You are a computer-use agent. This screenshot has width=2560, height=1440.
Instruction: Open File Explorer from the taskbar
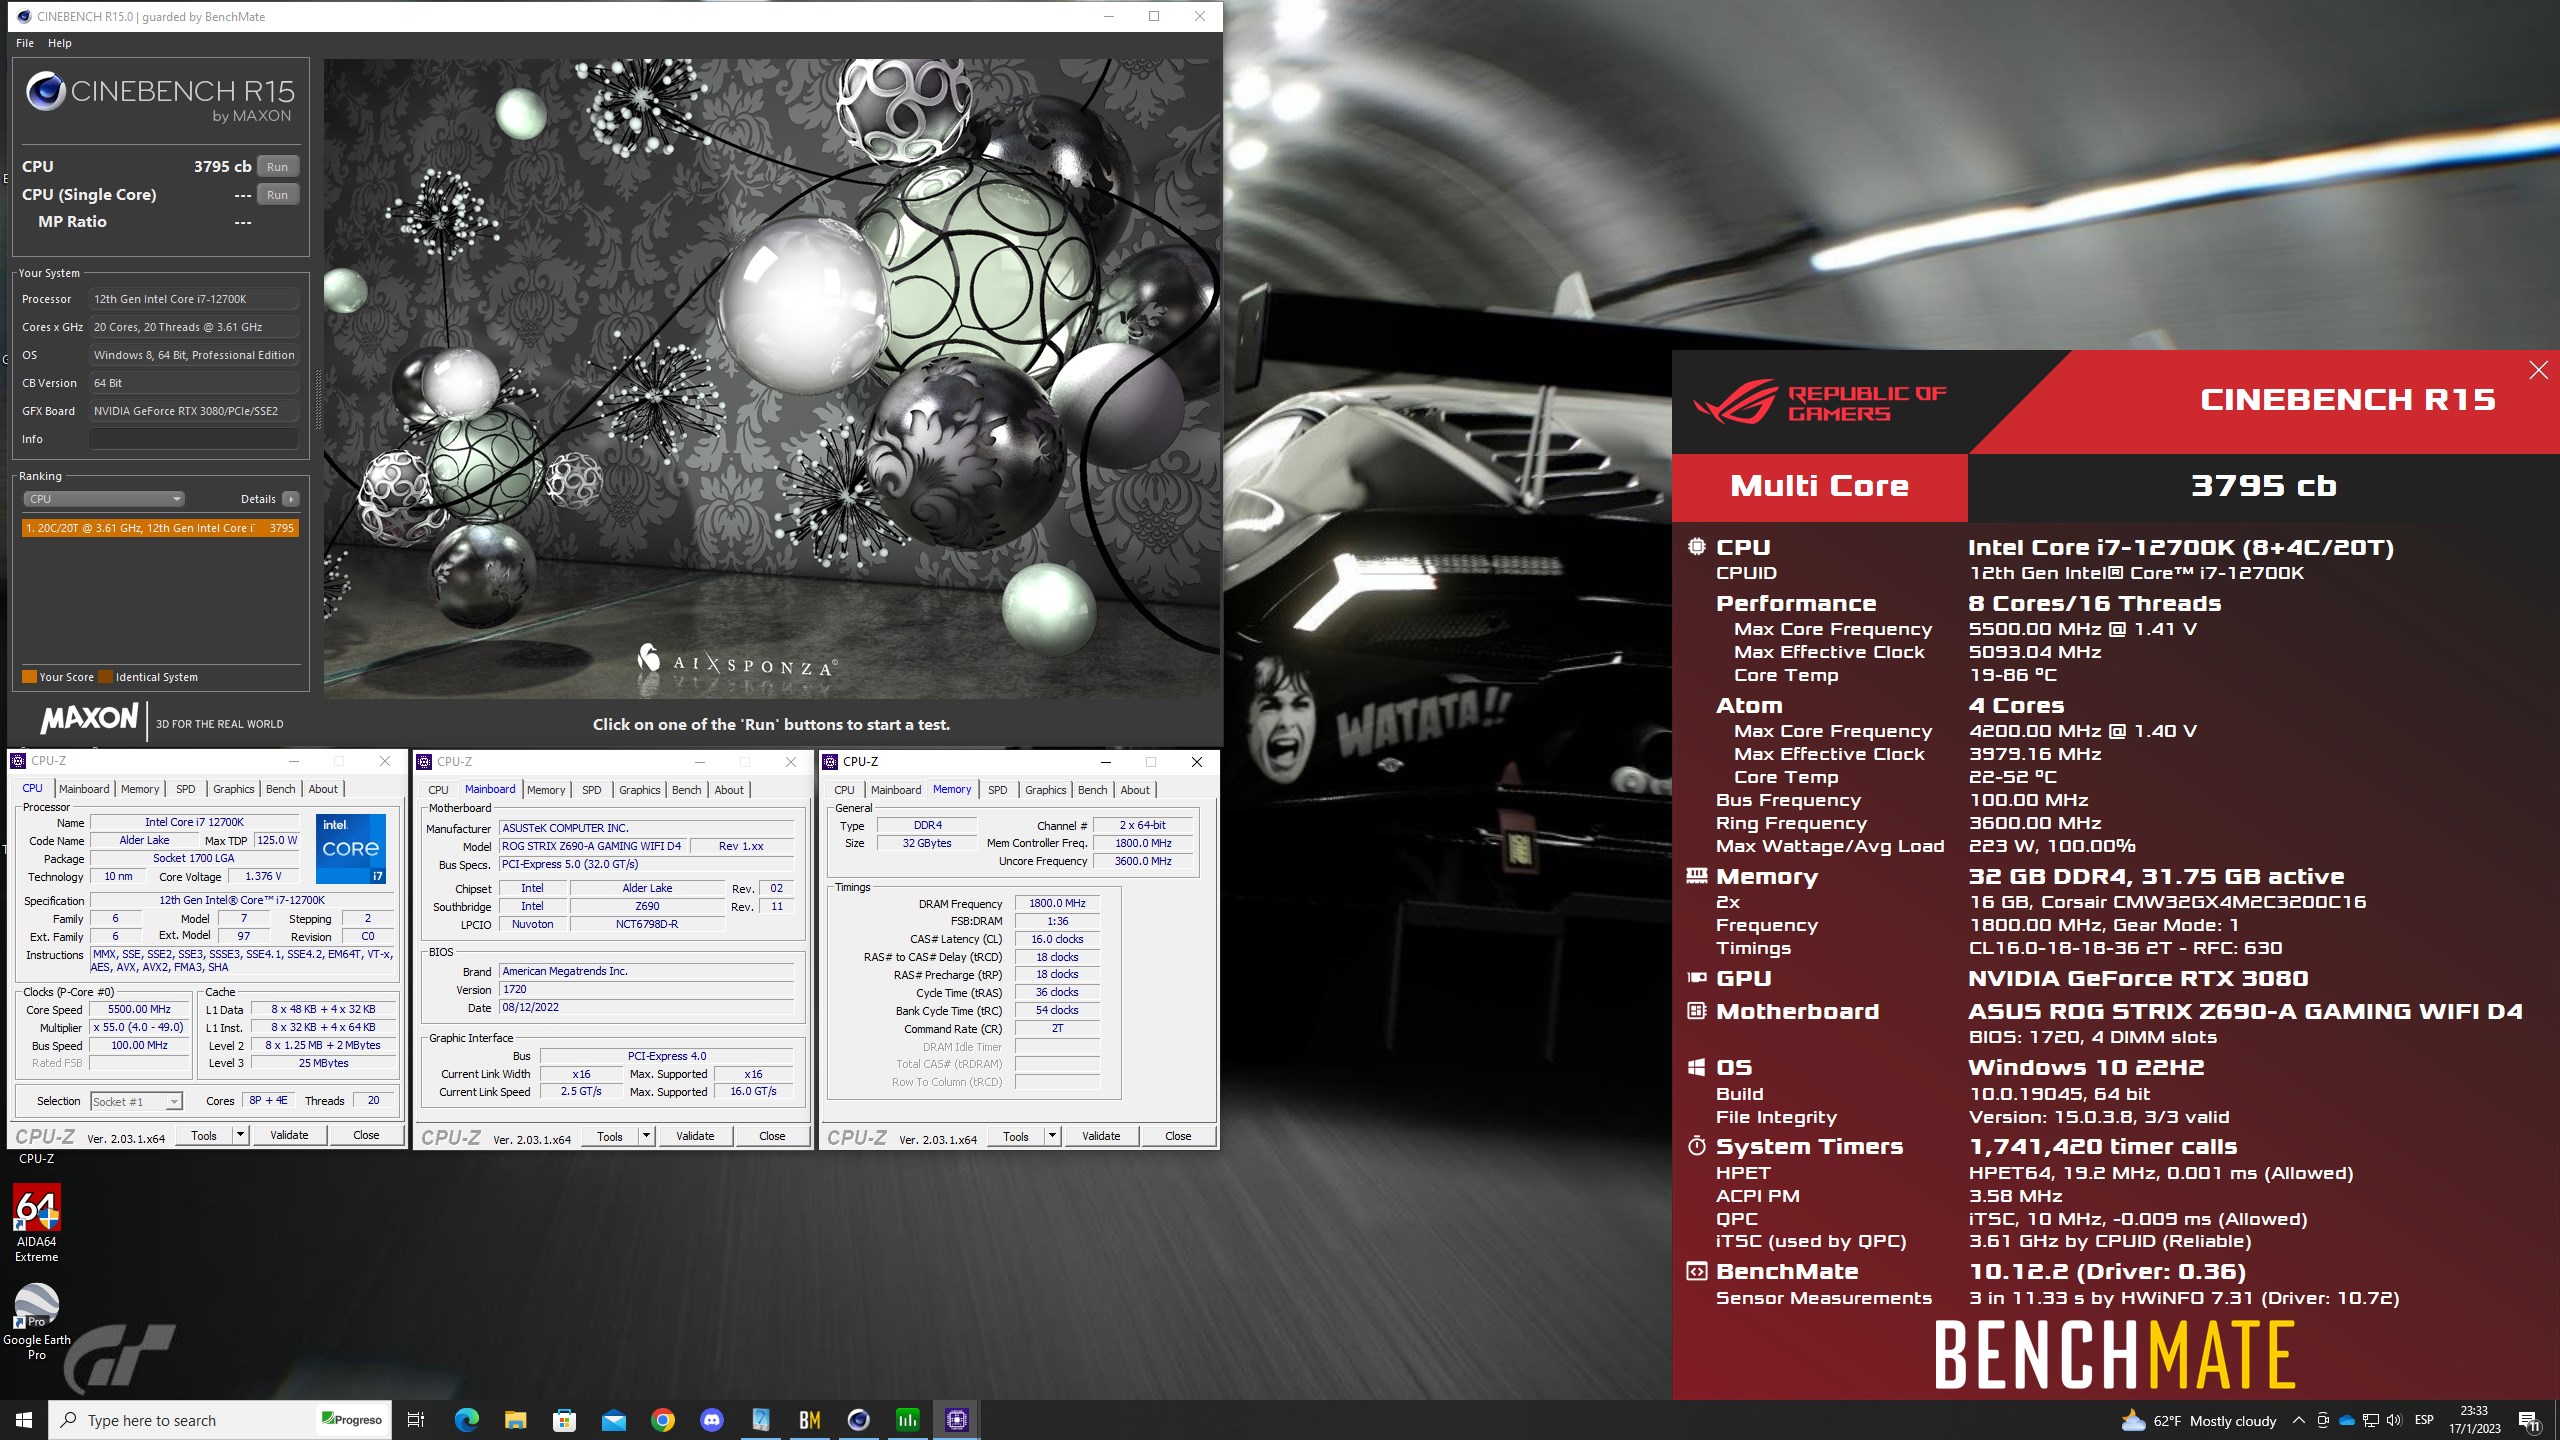[x=515, y=1420]
